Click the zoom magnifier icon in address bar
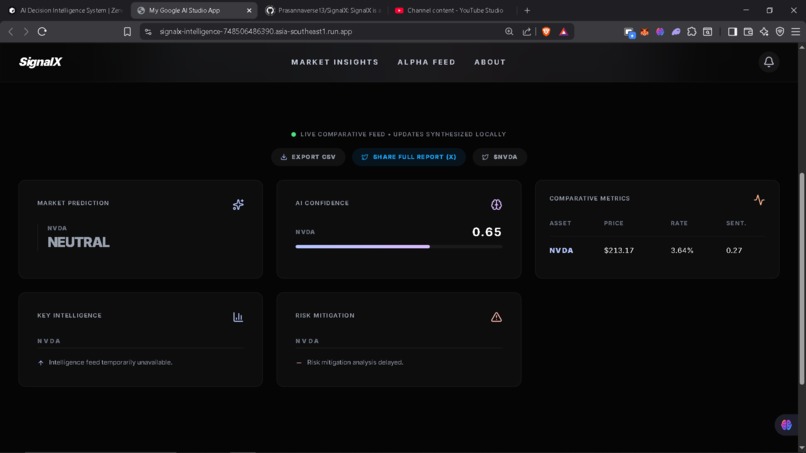 click(509, 31)
